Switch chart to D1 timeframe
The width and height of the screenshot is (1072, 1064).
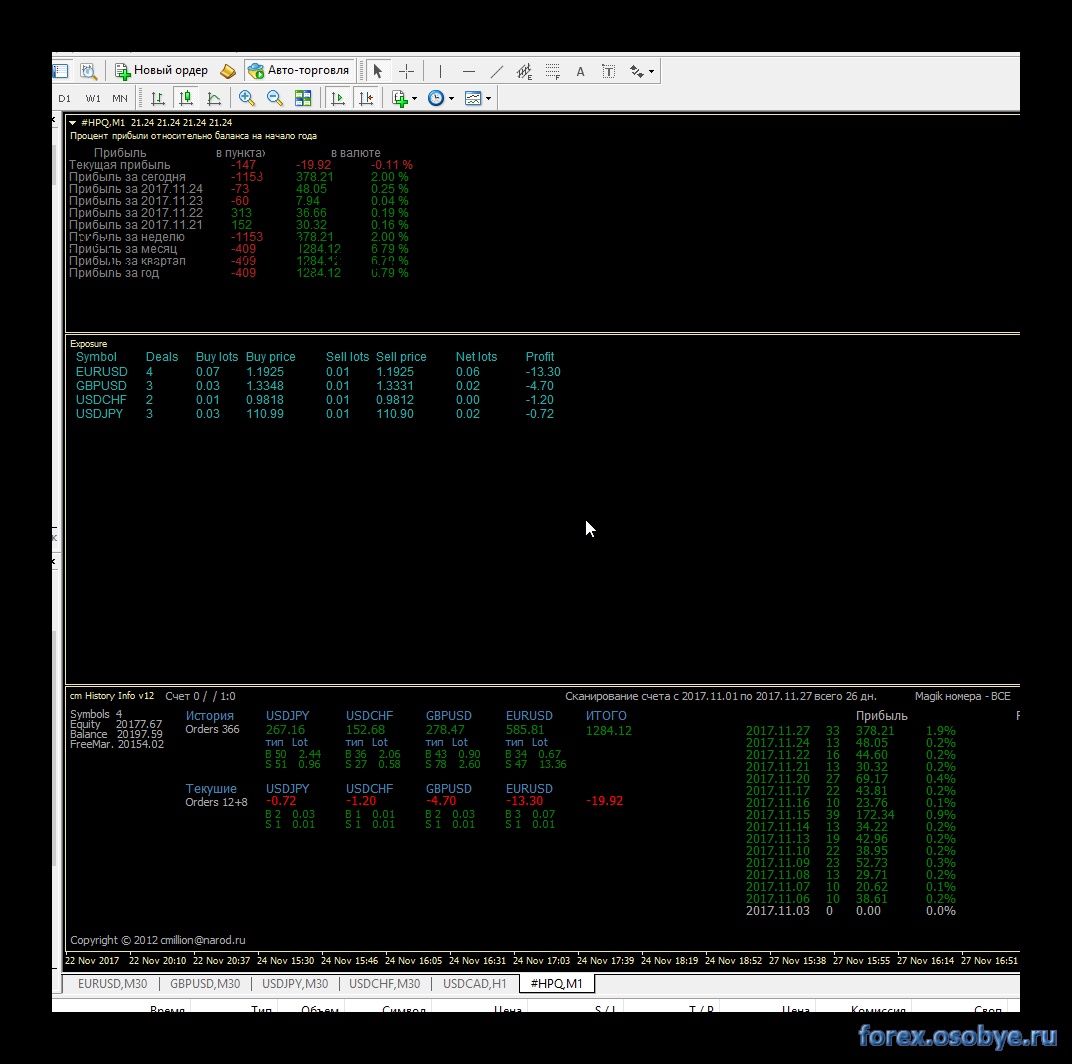click(x=64, y=98)
